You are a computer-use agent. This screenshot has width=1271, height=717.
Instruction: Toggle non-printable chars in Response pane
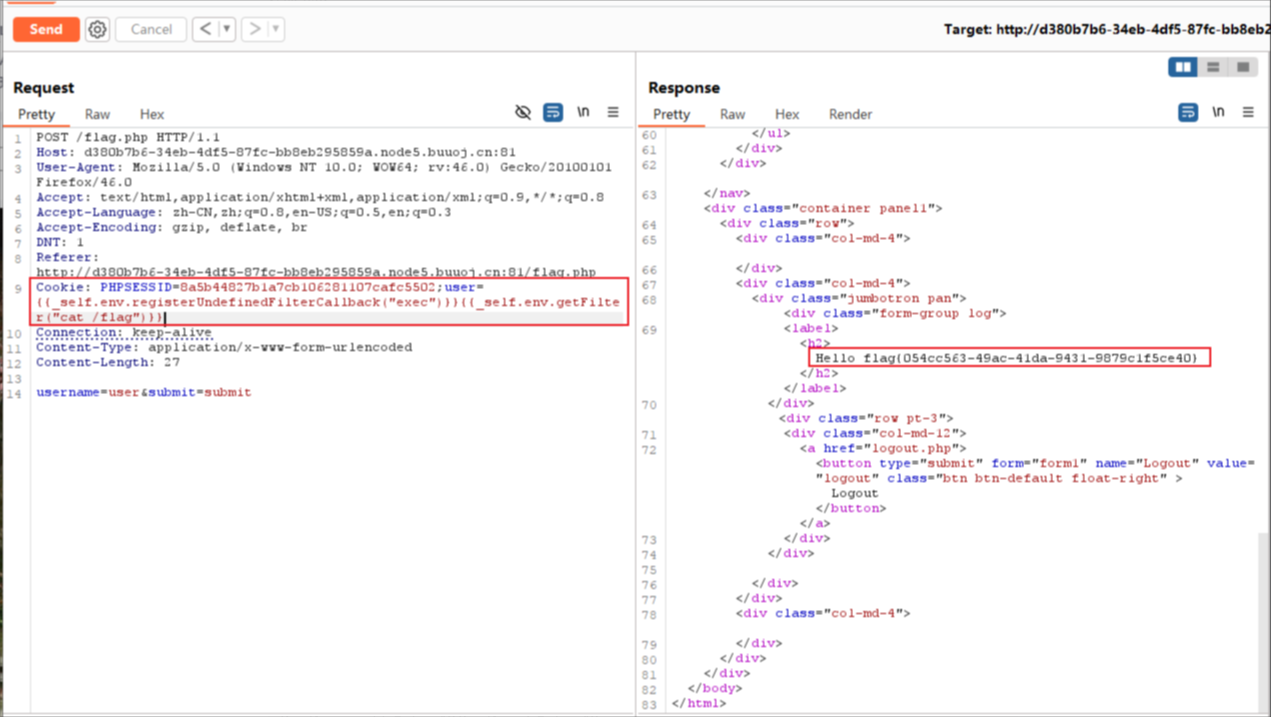(1218, 112)
